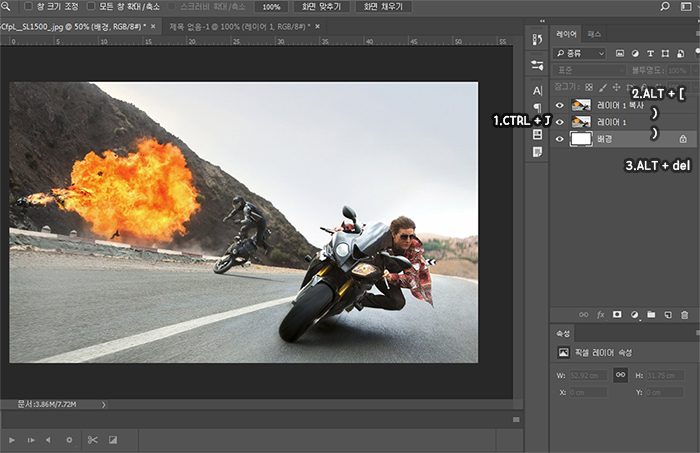Play the timeline
This screenshot has width=700, height=453.
(12, 440)
